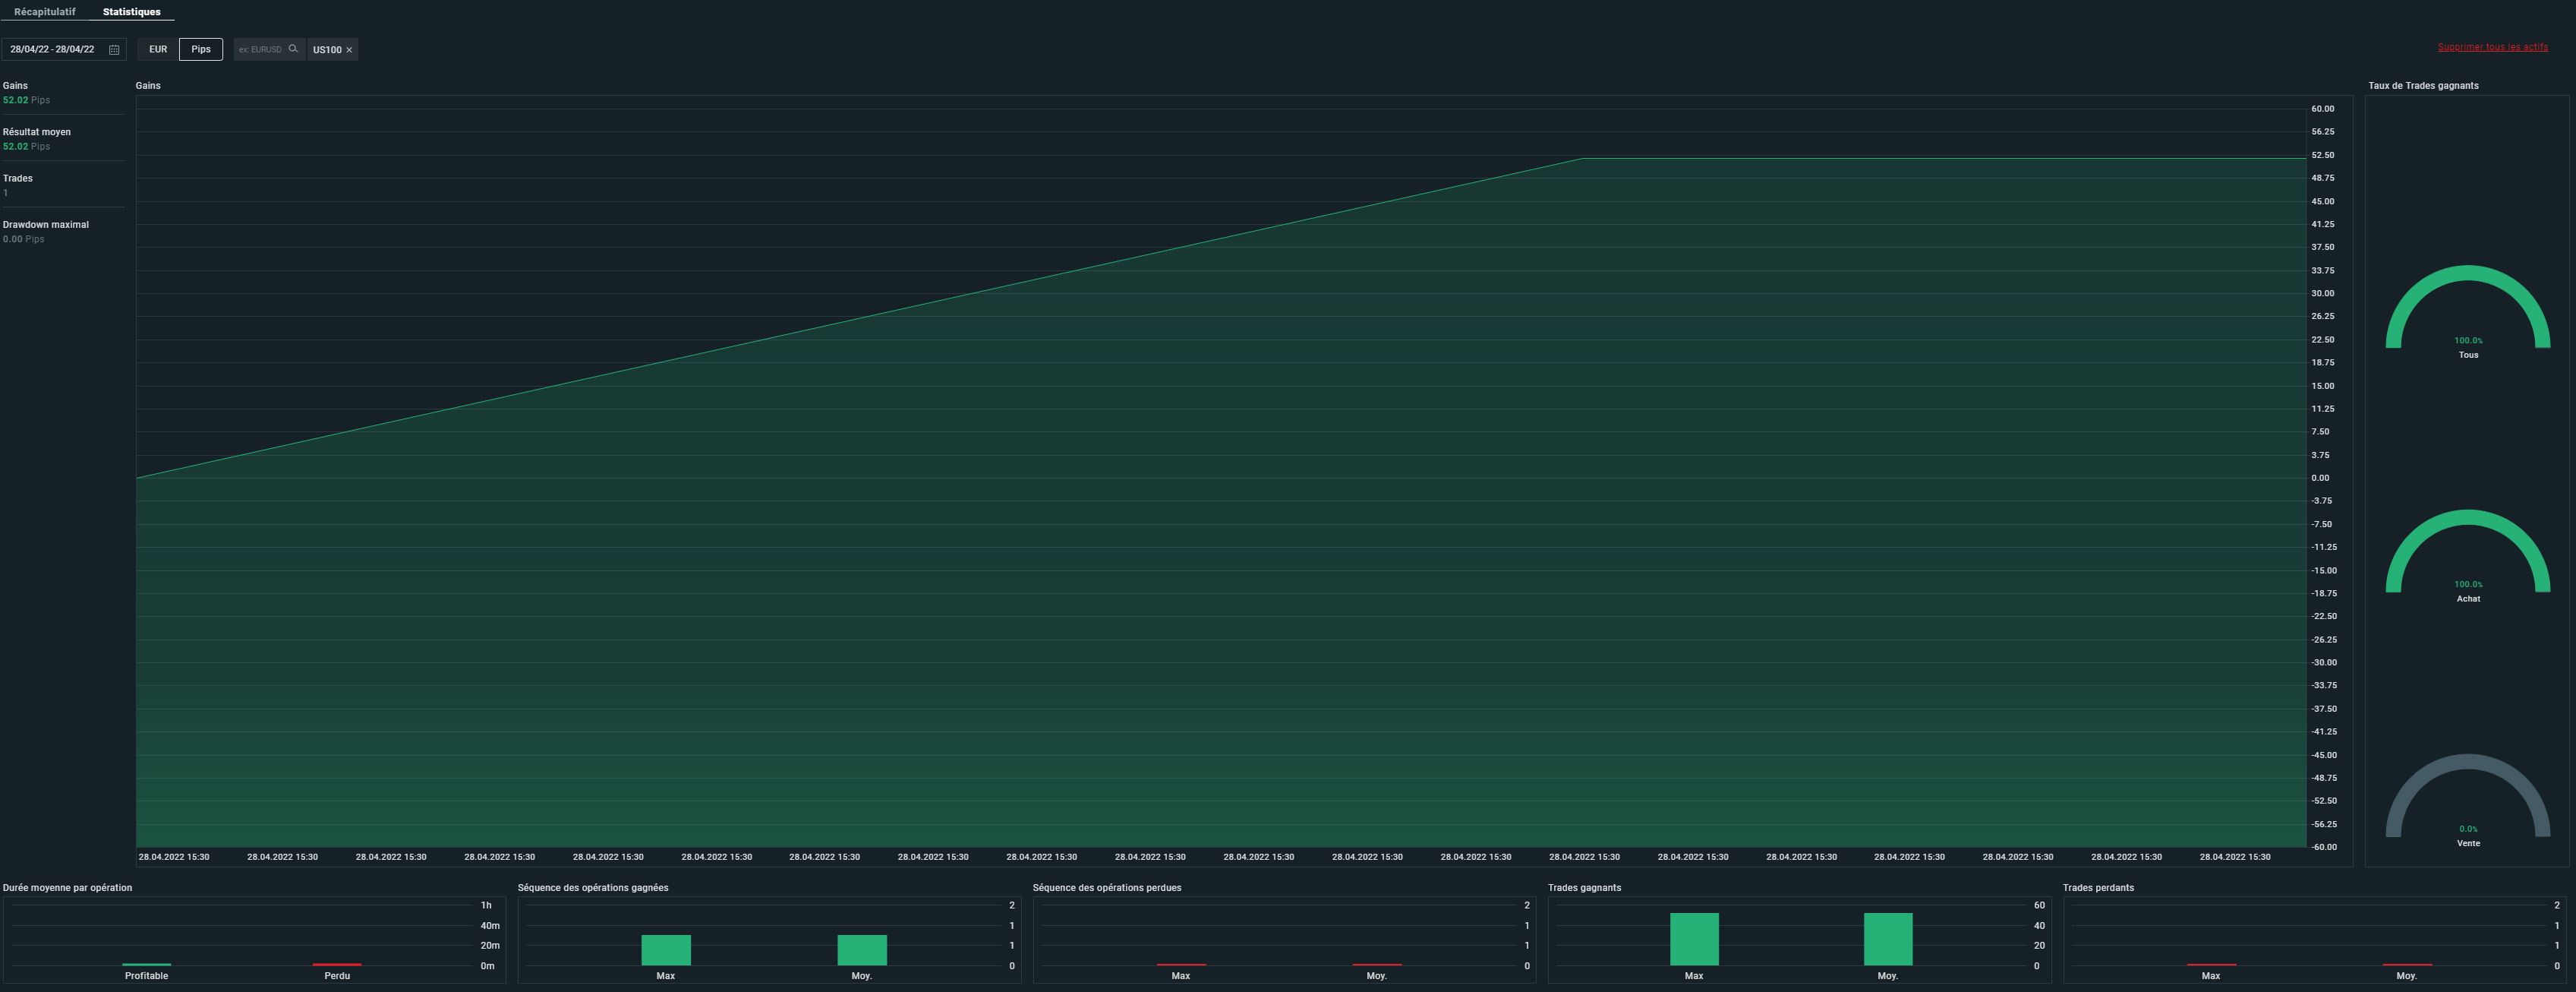Click the Gains value in the sidebar
The width and height of the screenshot is (2576, 992).
(15, 100)
